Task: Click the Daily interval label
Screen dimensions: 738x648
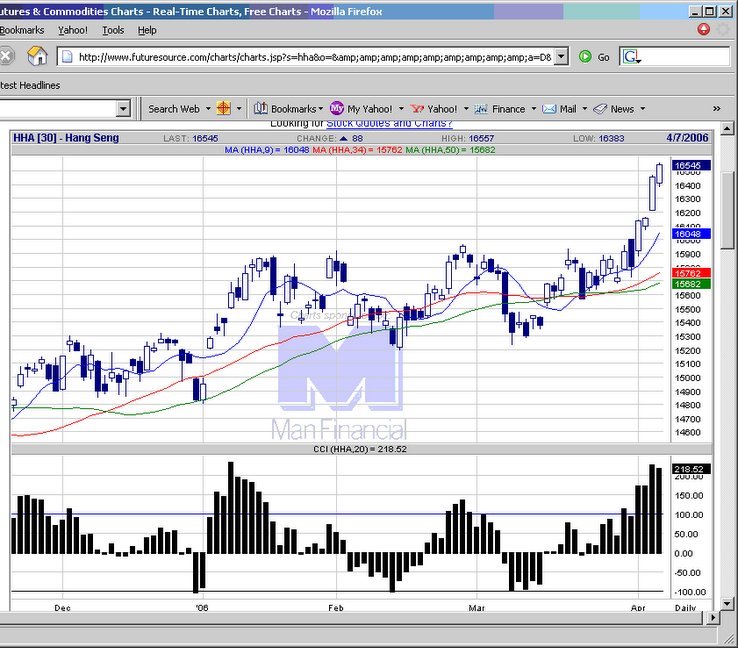Action: 685,608
